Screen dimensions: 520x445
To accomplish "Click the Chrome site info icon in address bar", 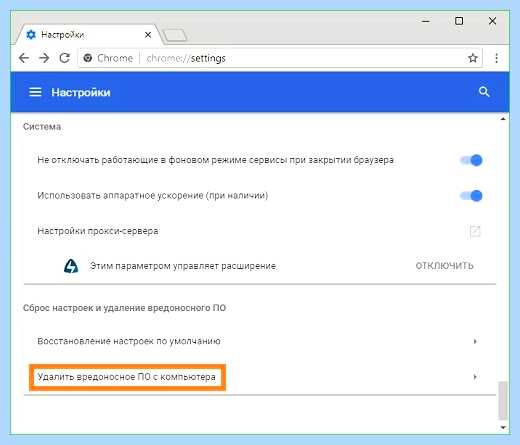I will pos(88,58).
